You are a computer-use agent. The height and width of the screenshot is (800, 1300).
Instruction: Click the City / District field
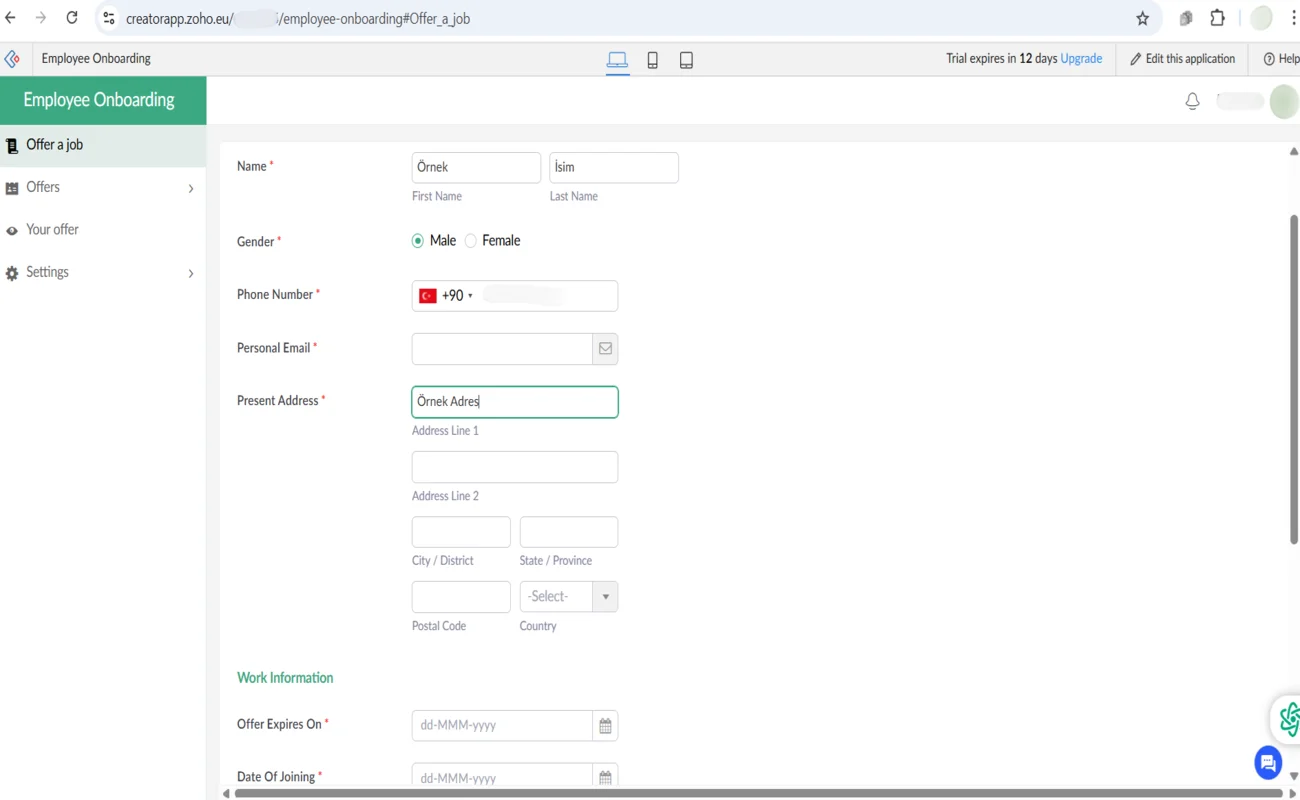click(461, 532)
